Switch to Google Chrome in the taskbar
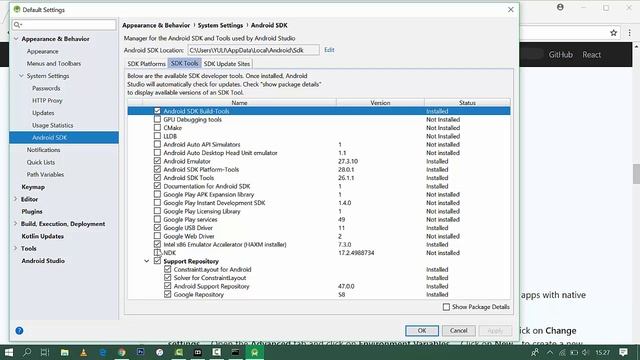This screenshot has width=640, height=360. pos(122,352)
